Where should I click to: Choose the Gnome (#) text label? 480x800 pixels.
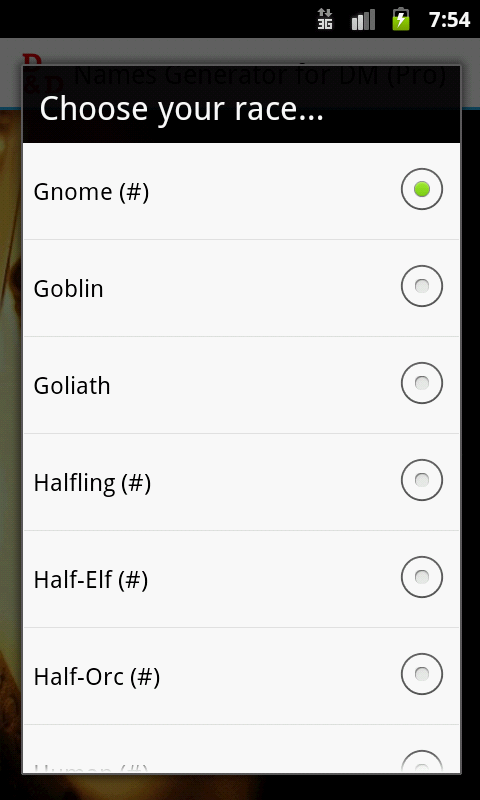(x=91, y=192)
